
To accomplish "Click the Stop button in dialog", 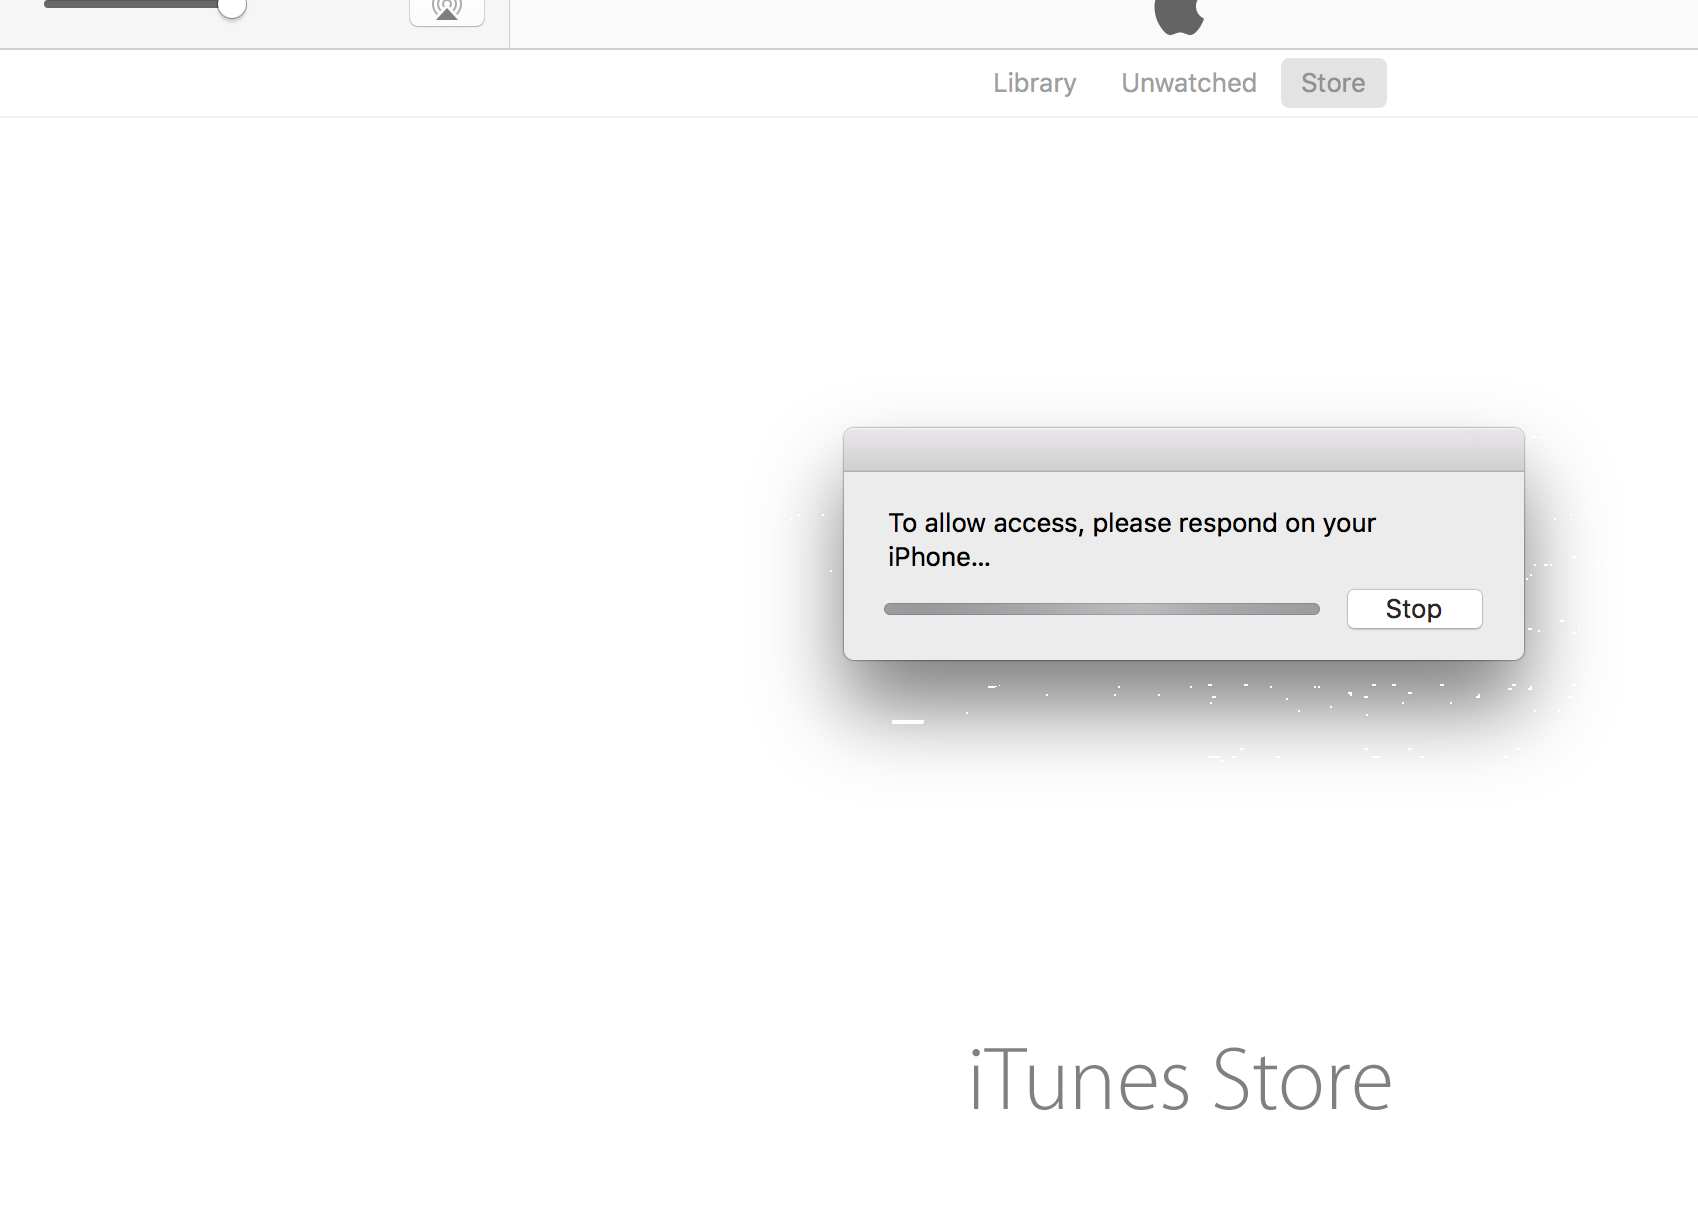I will point(1414,609).
